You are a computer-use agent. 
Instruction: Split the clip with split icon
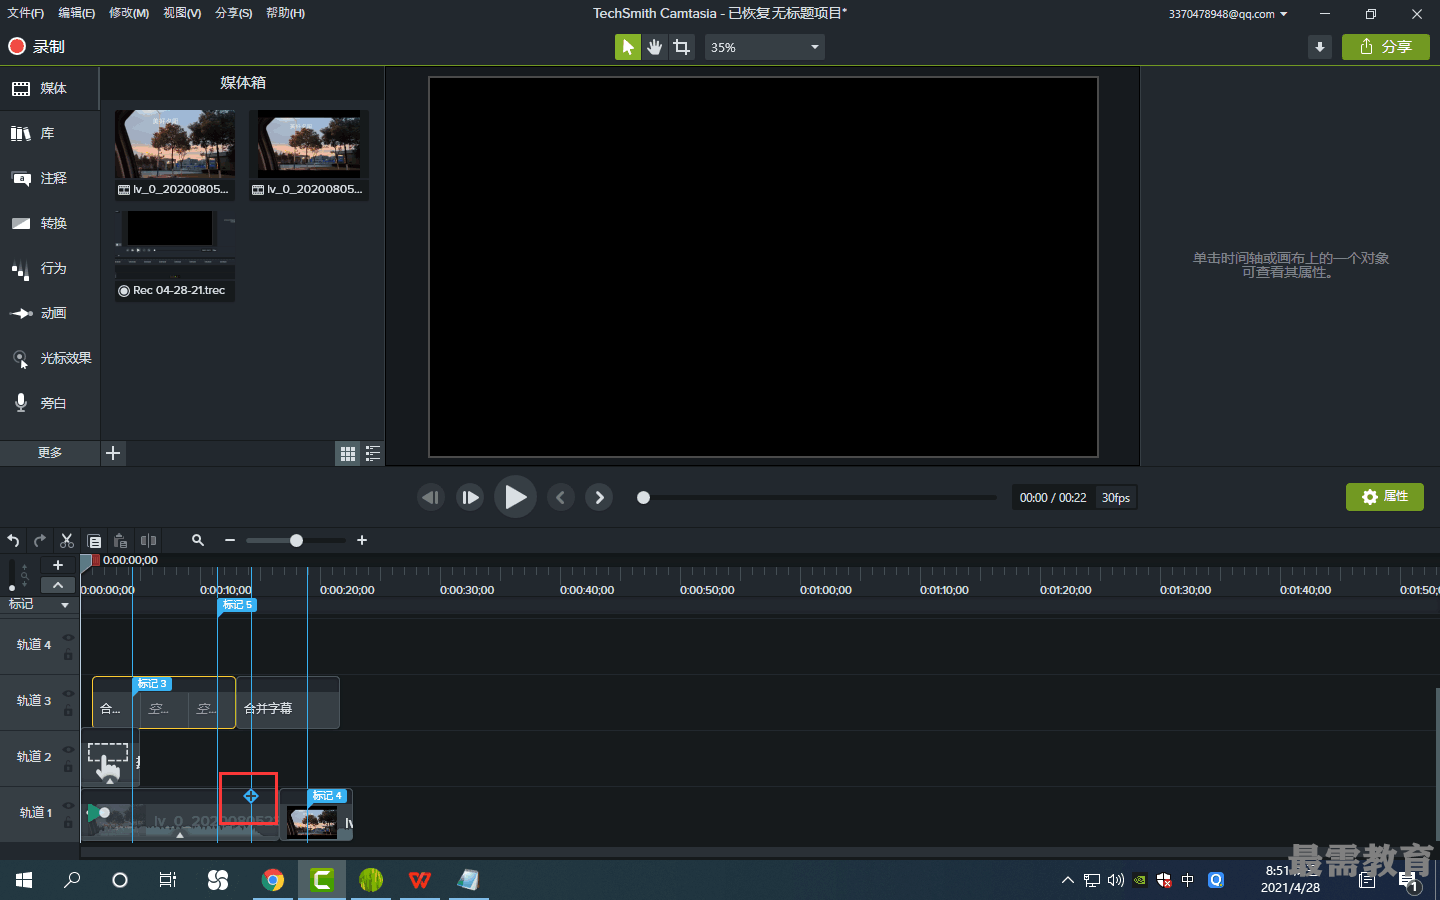click(148, 541)
